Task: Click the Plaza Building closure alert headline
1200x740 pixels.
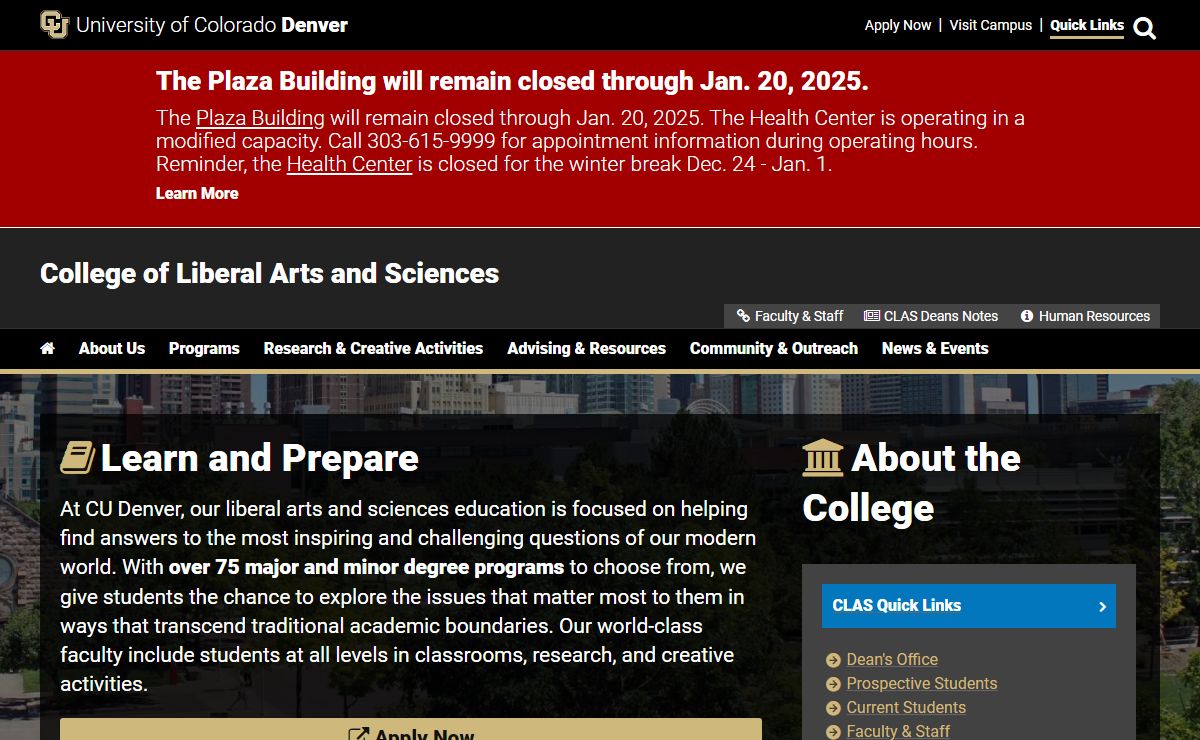Action: coord(512,81)
